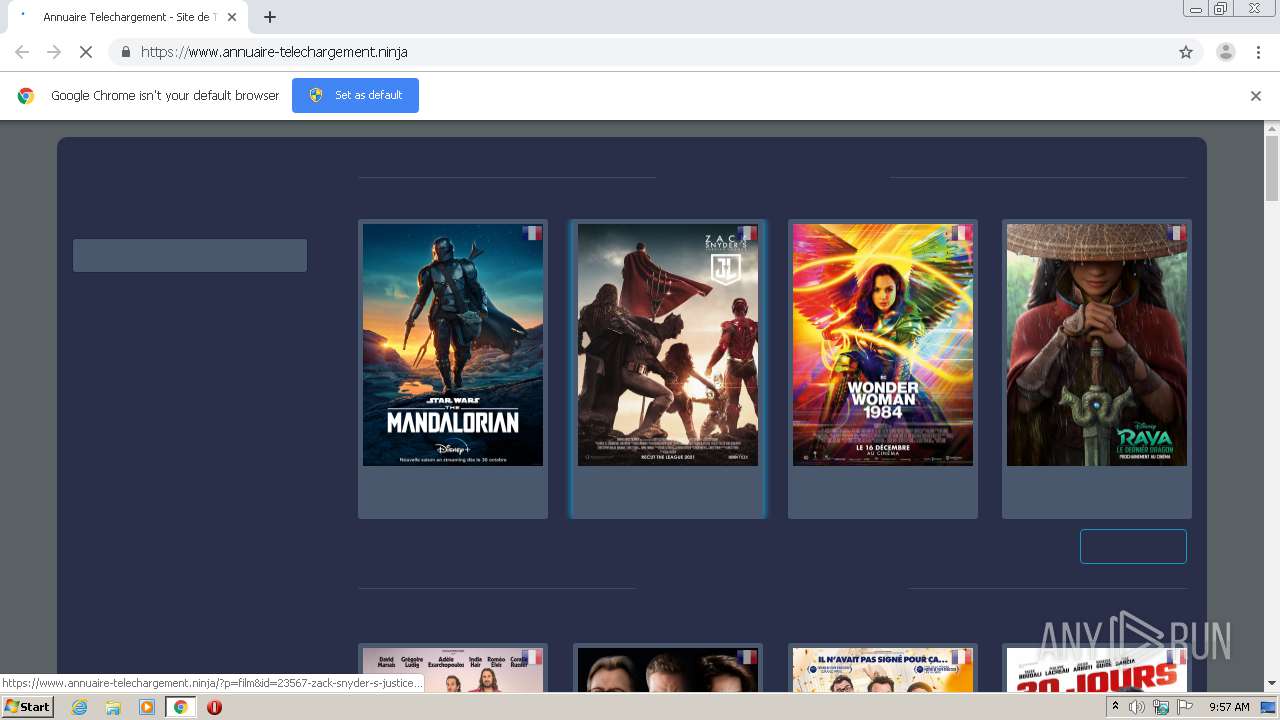
Task: Click scrollbar up arrow
Action: [x=1272, y=128]
